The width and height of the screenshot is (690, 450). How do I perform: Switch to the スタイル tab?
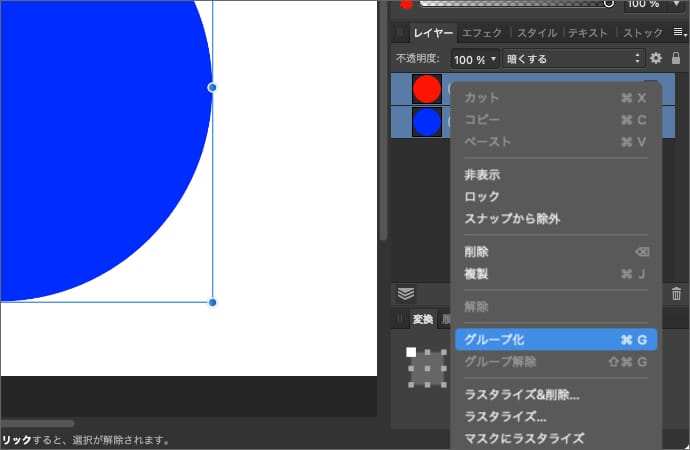537,33
